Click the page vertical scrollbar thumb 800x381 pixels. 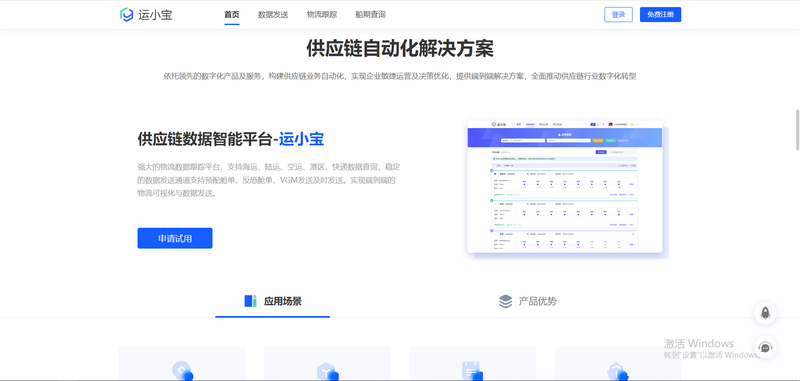click(x=797, y=130)
